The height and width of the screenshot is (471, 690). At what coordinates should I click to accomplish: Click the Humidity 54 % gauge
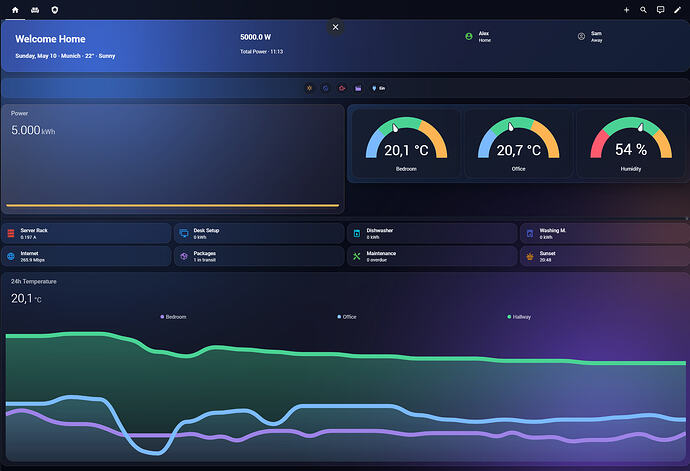631,144
